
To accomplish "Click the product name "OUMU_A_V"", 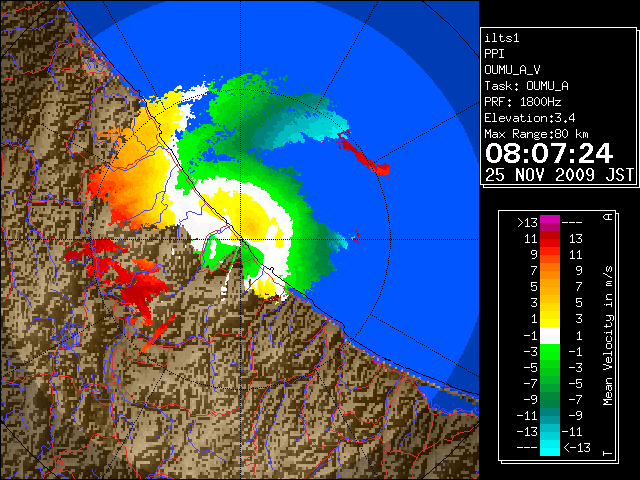I will [512, 70].
